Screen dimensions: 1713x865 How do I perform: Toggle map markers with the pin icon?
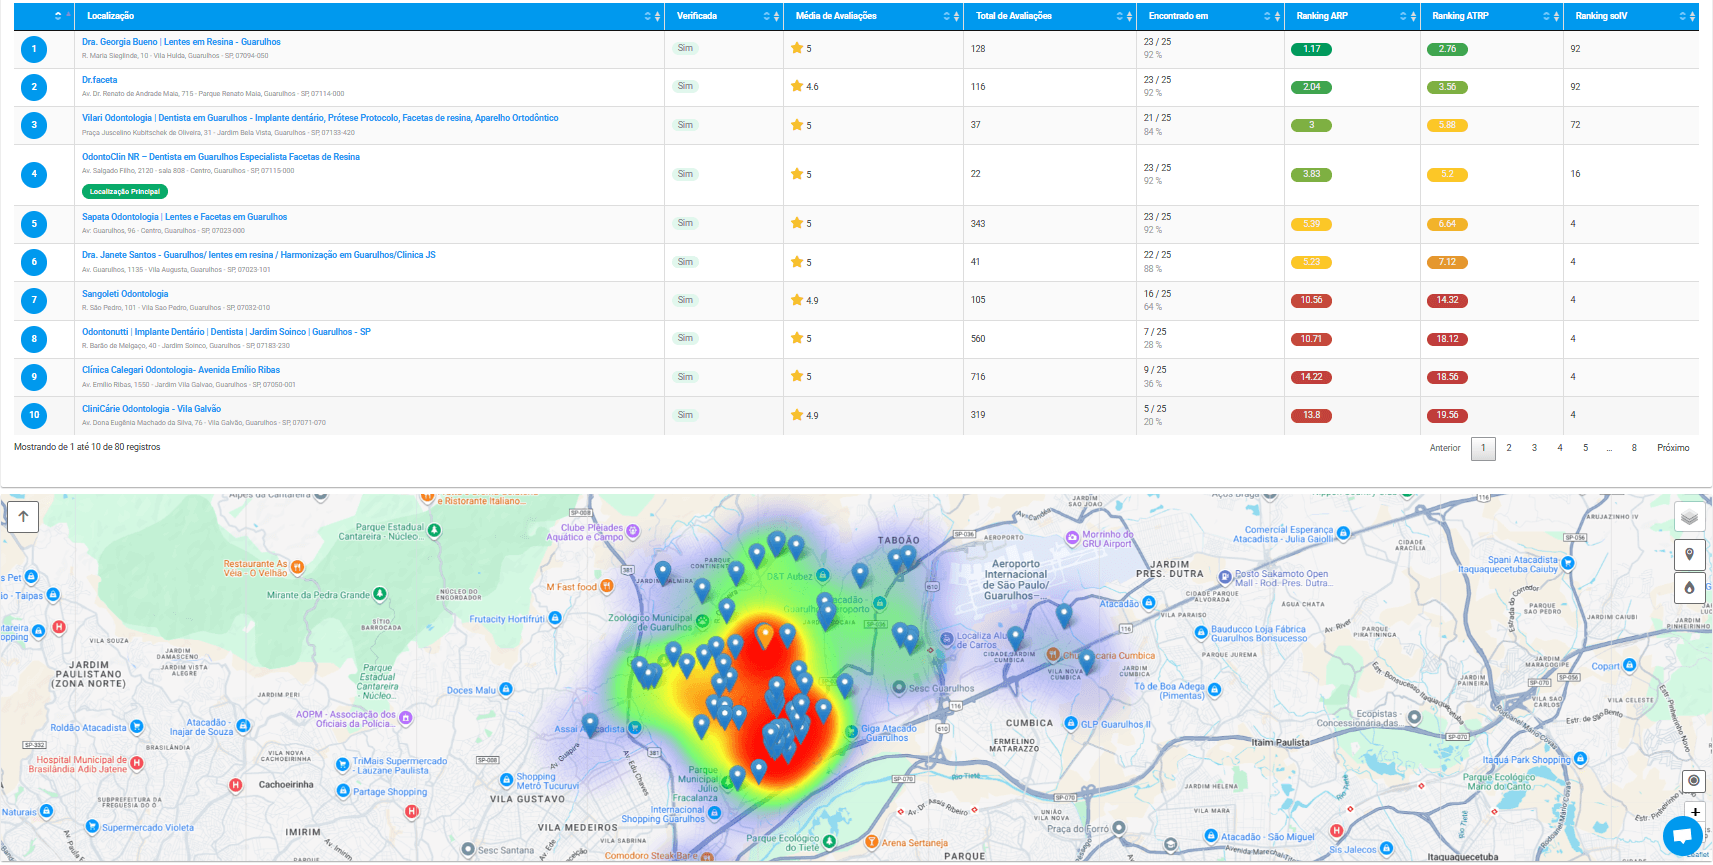tap(1689, 554)
